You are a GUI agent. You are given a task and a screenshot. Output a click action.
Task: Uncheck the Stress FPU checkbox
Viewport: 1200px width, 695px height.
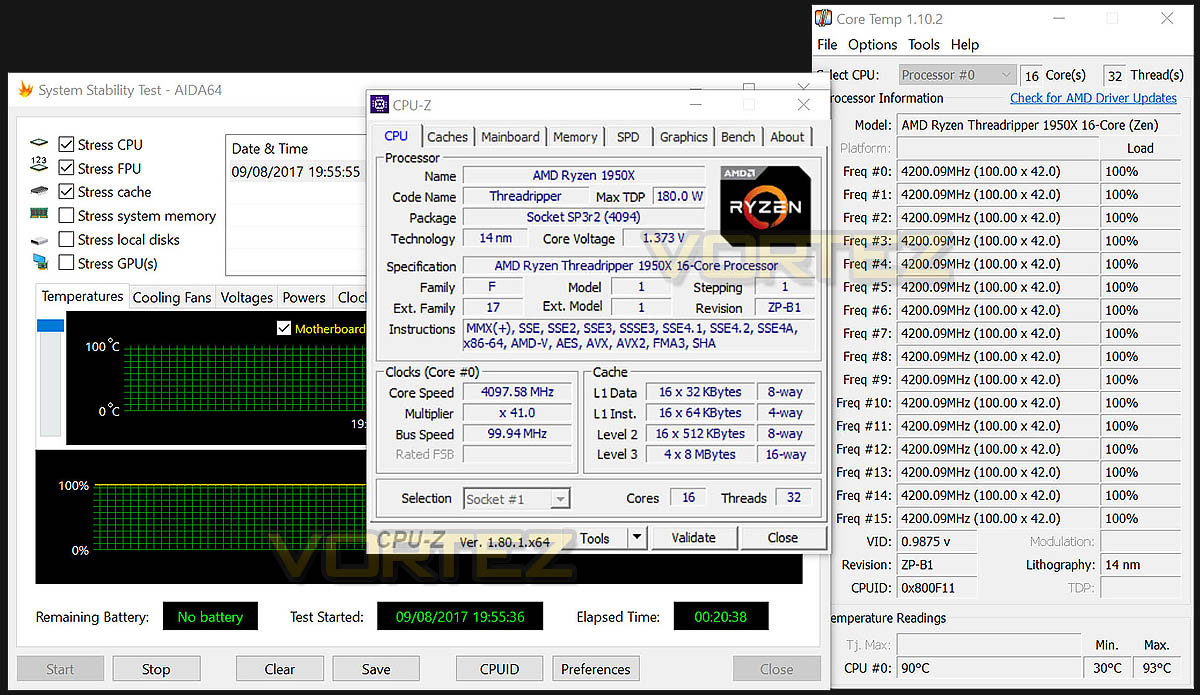[x=66, y=168]
